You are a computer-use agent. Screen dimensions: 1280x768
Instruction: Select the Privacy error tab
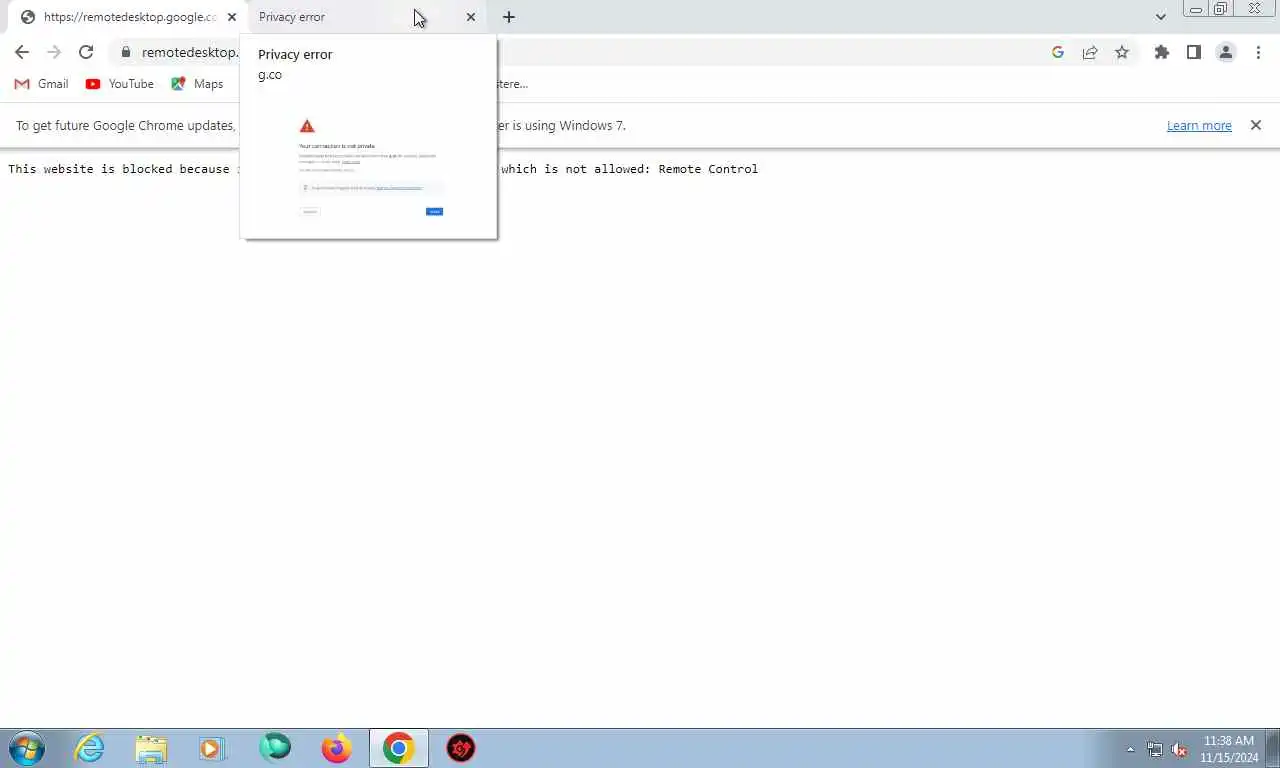point(365,17)
